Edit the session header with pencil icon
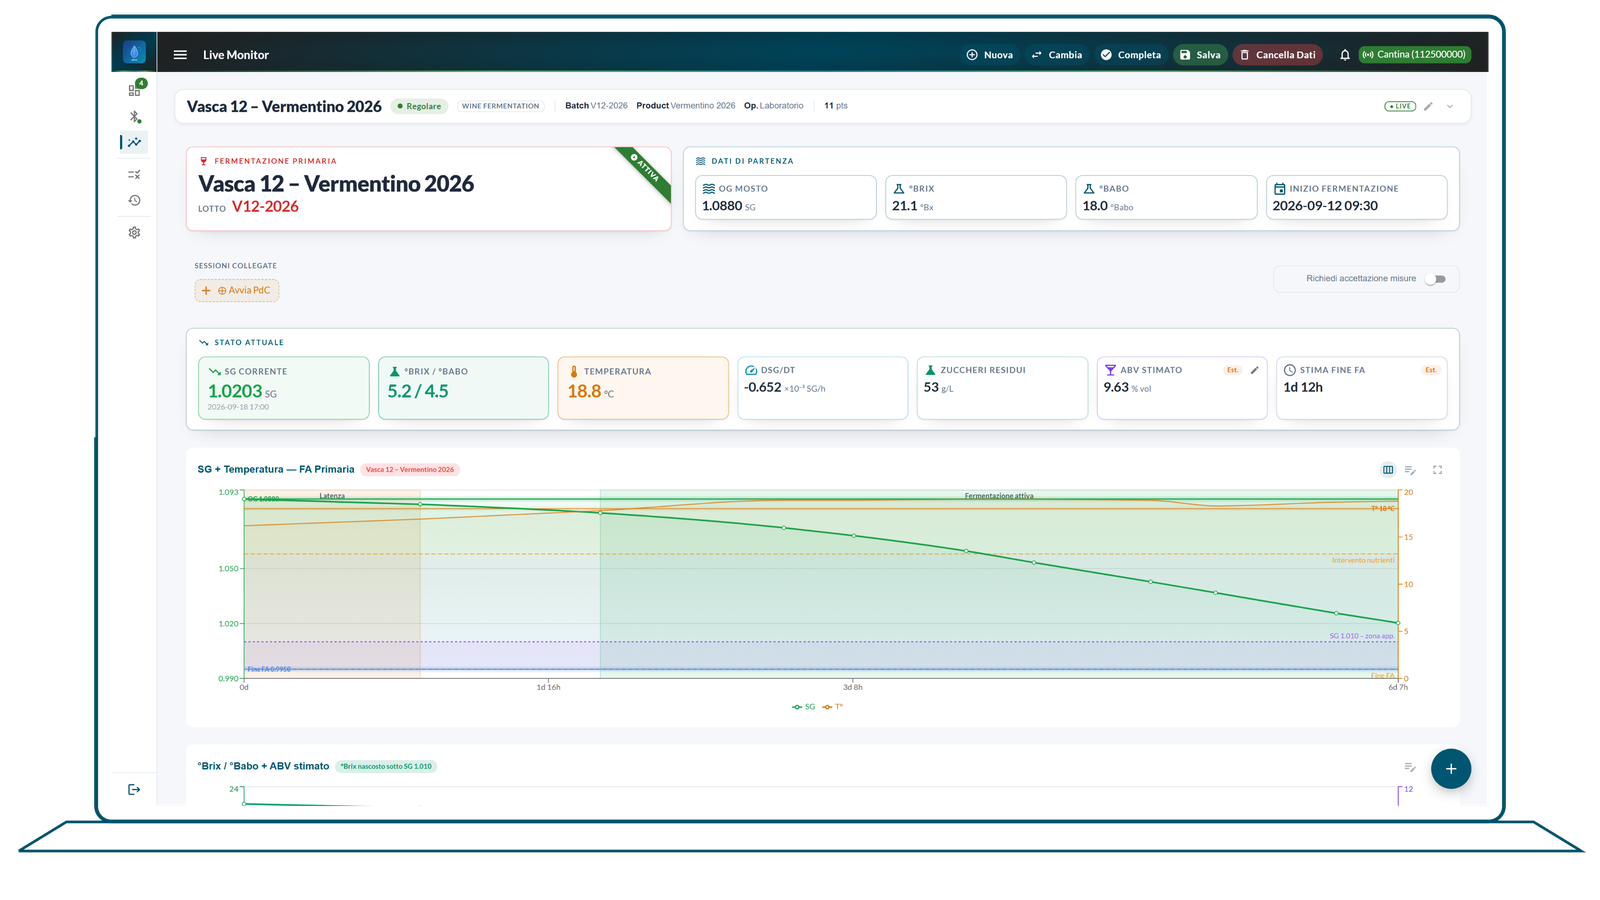Viewport: 1600px width, 900px height. pos(1428,106)
